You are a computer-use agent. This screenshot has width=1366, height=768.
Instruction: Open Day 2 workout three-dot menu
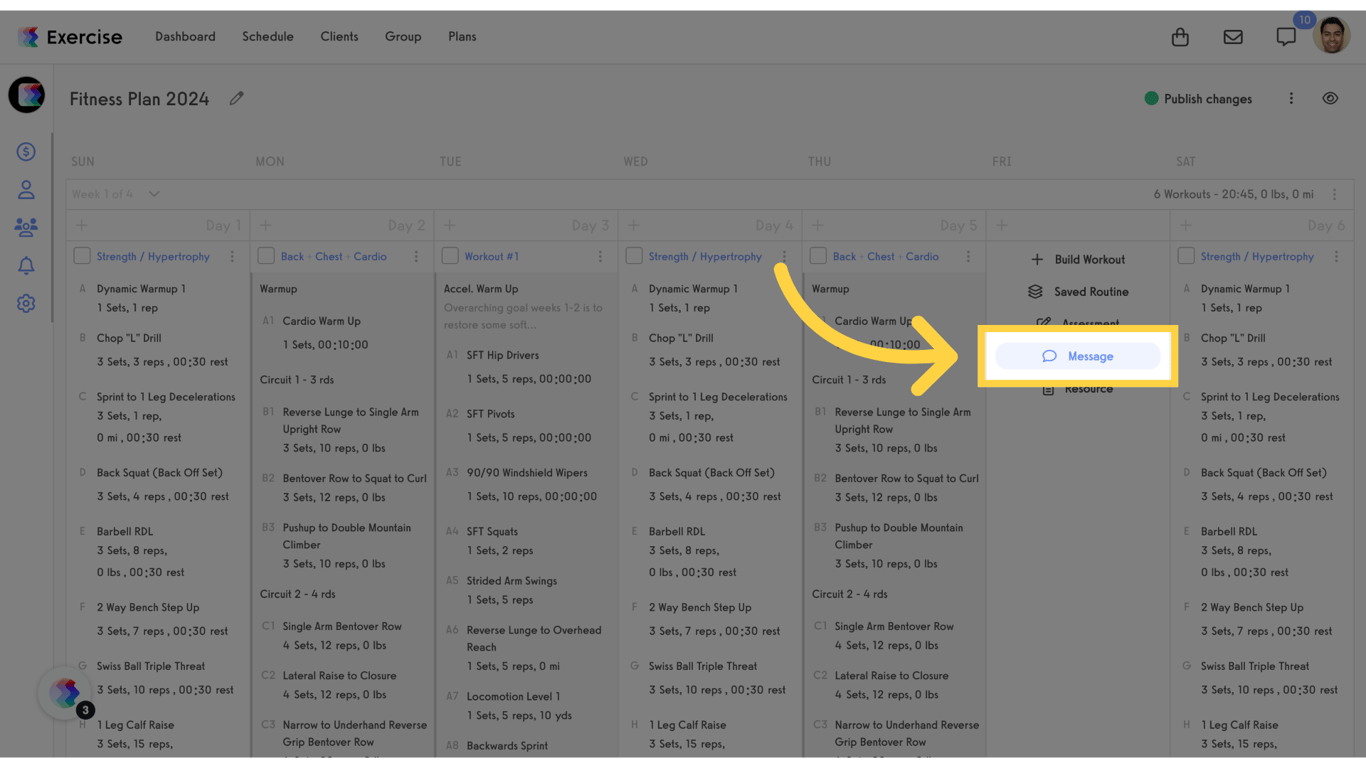(416, 257)
